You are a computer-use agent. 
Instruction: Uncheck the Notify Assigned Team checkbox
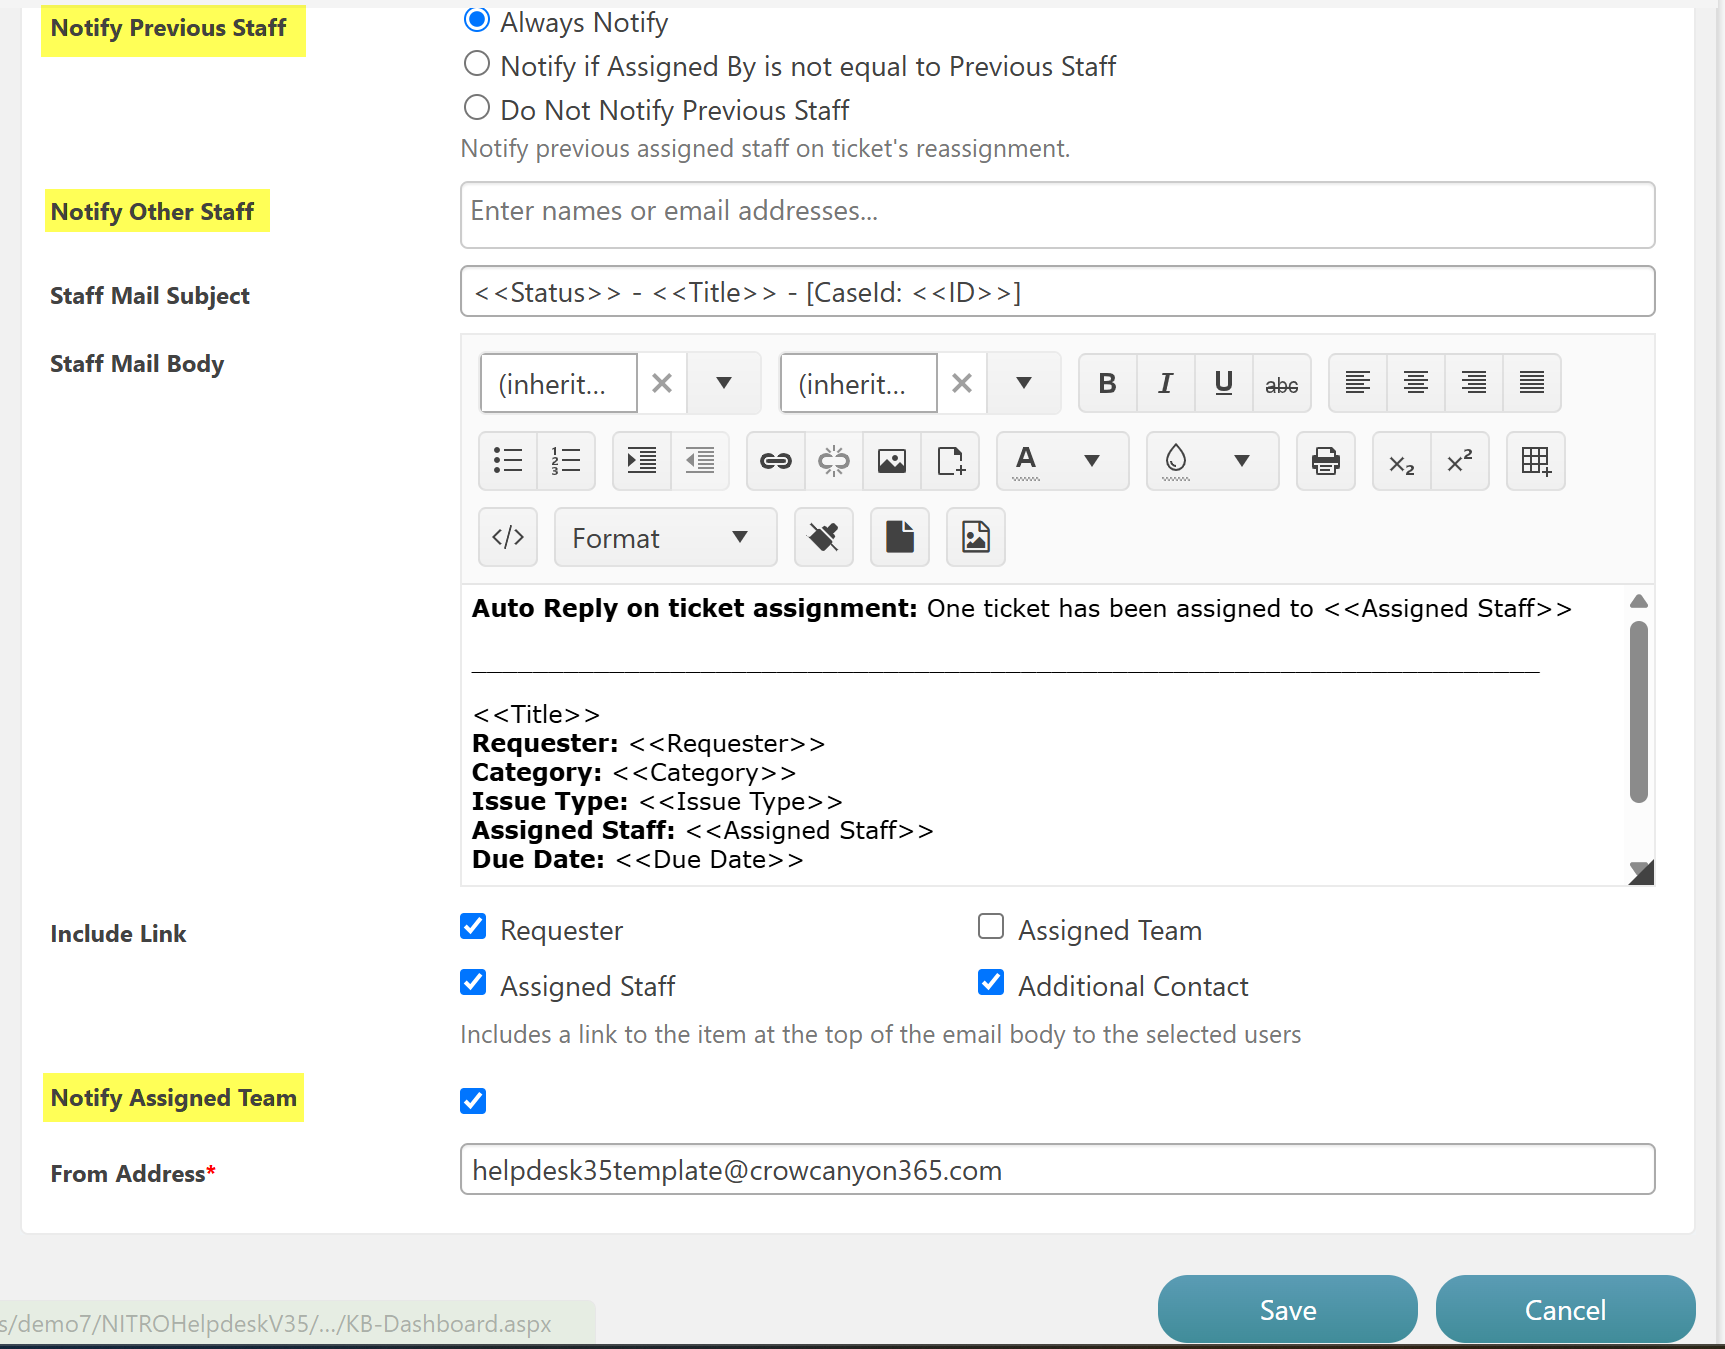(473, 1101)
